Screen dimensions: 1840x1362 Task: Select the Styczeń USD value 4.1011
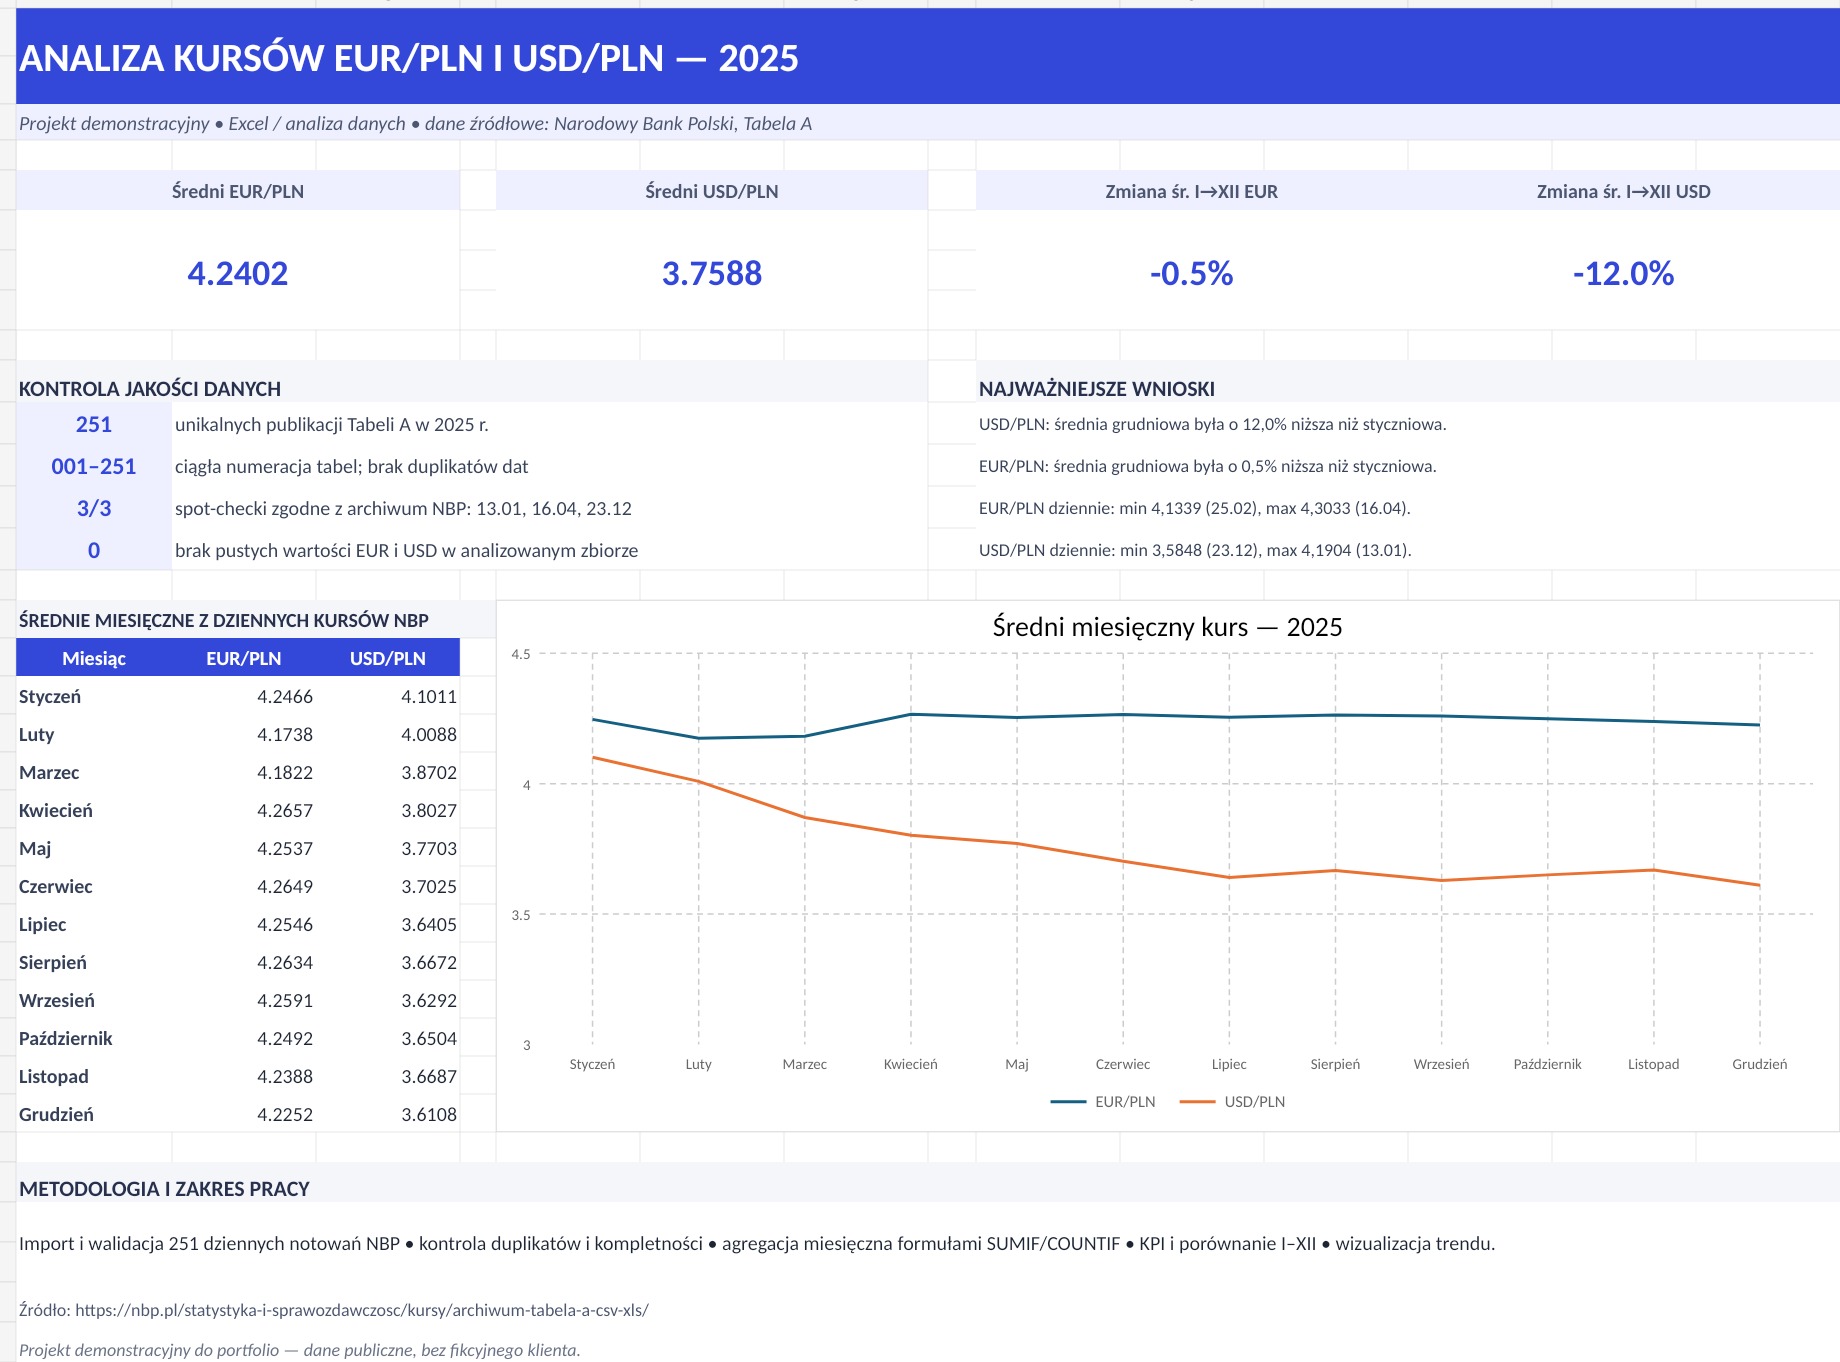429,697
